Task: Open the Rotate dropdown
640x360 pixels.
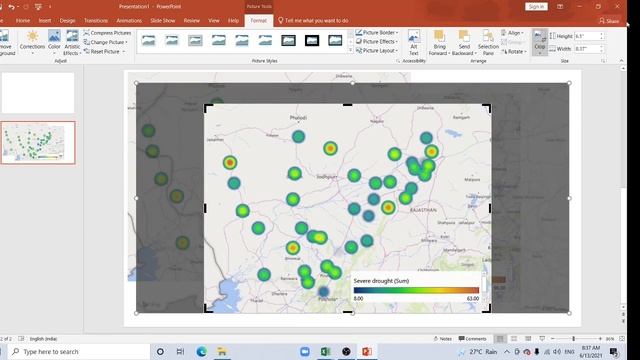Action: point(513,51)
